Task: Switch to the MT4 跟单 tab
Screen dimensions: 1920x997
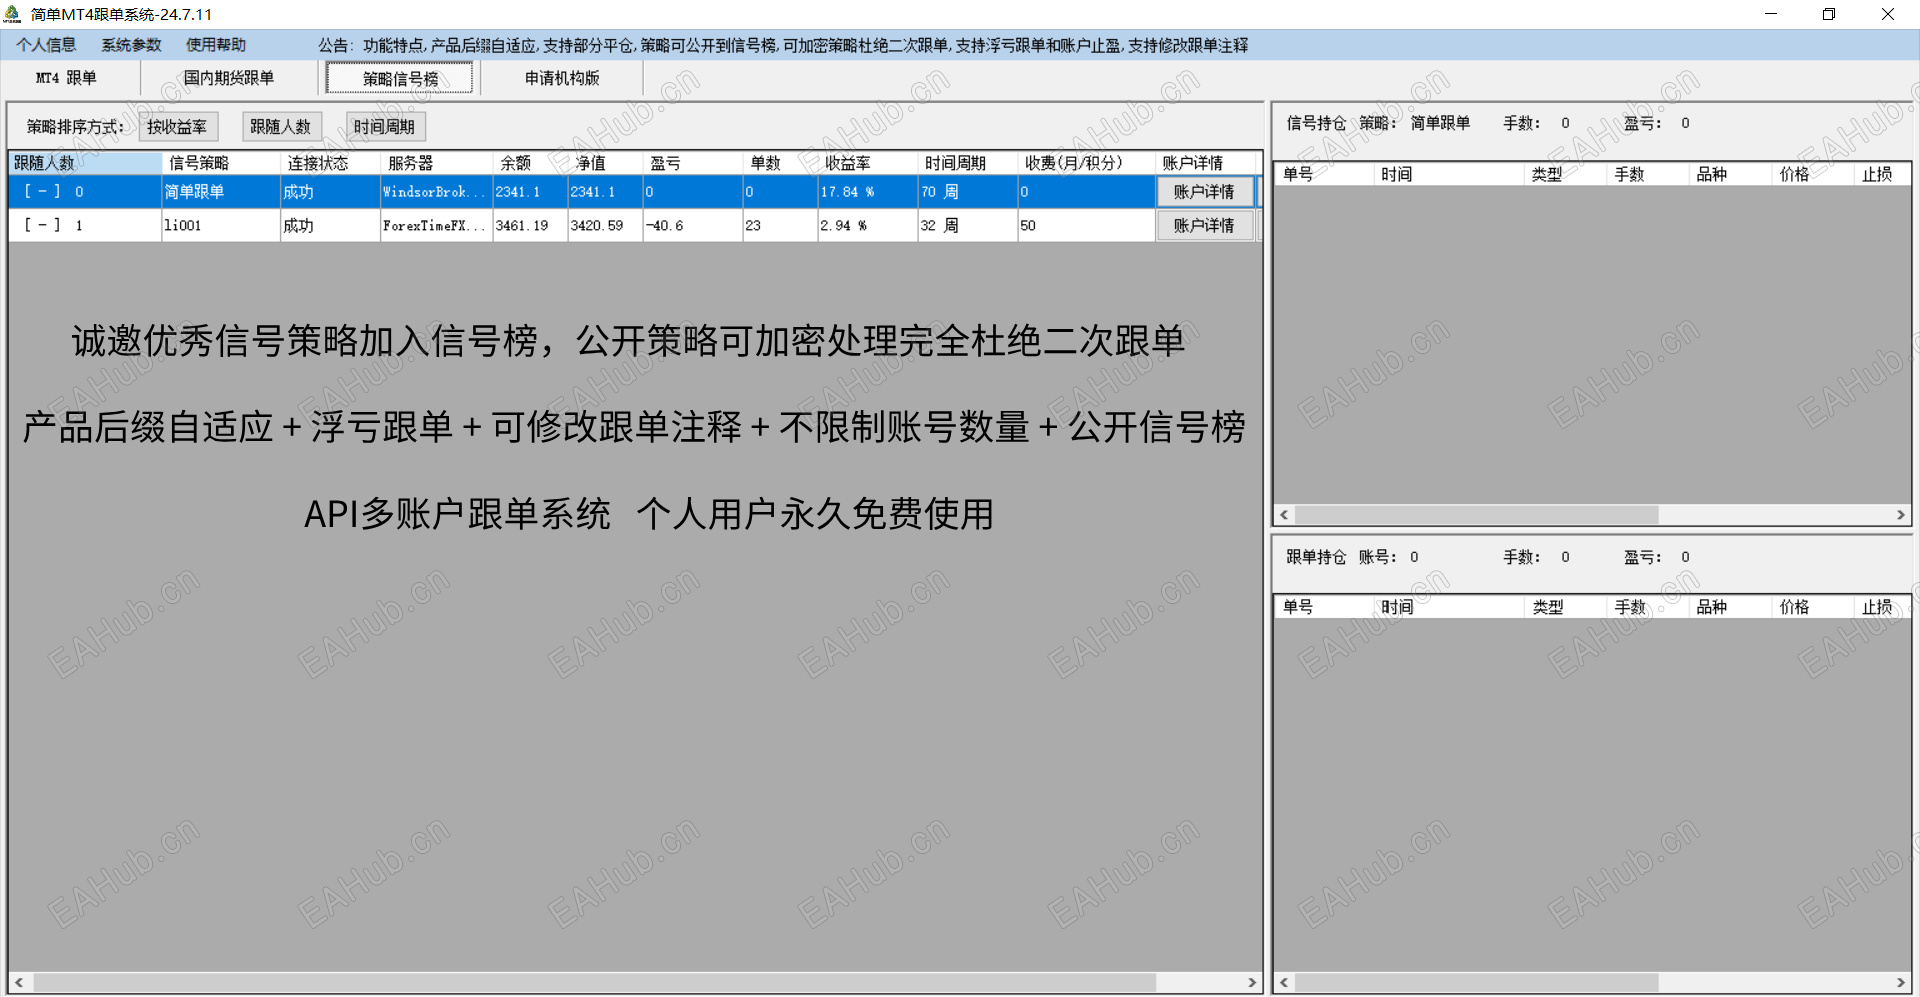Action: pos(66,77)
